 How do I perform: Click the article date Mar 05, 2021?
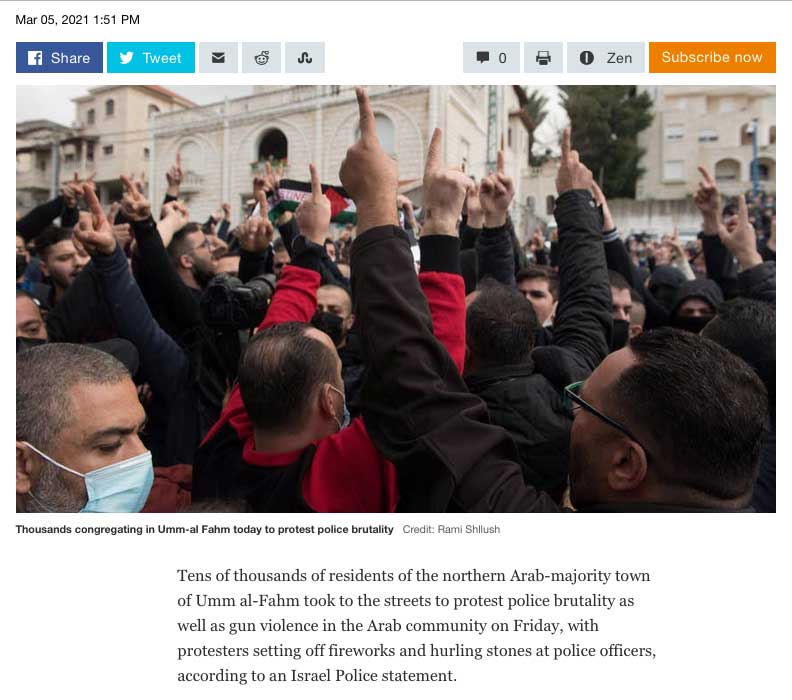pos(77,20)
